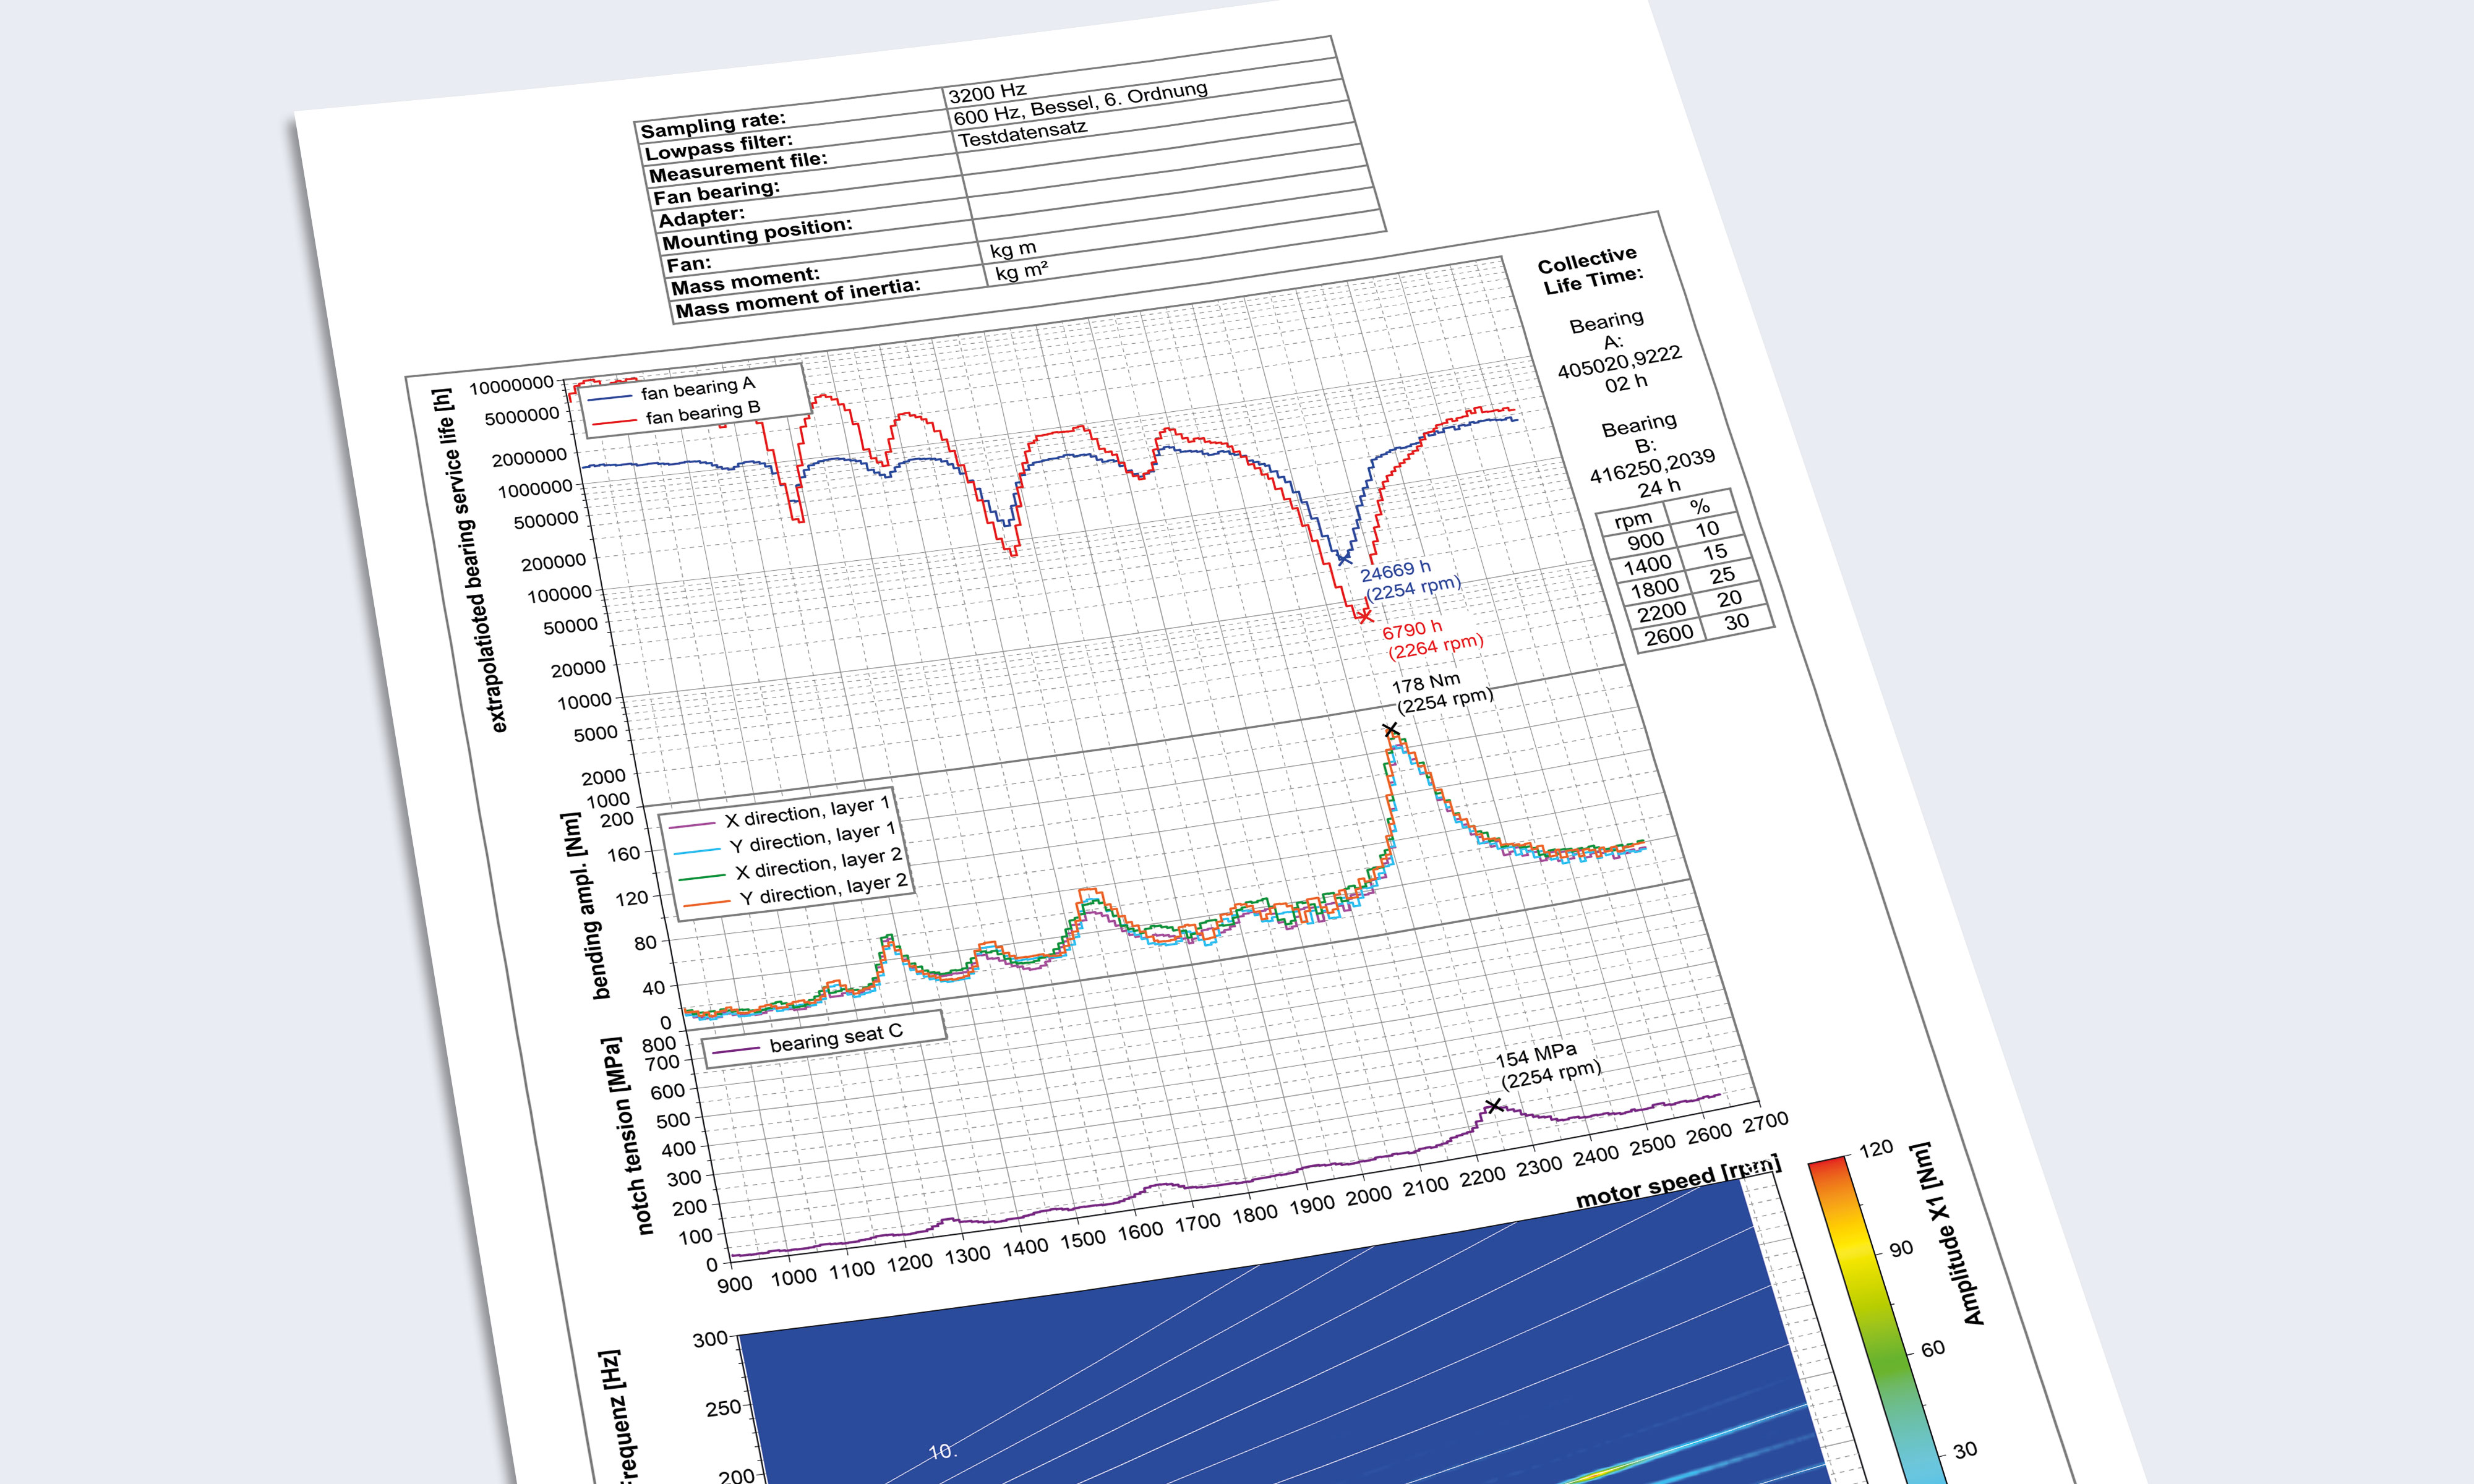
Task: Select the 'kg m' unit cell
Action: (1013, 249)
